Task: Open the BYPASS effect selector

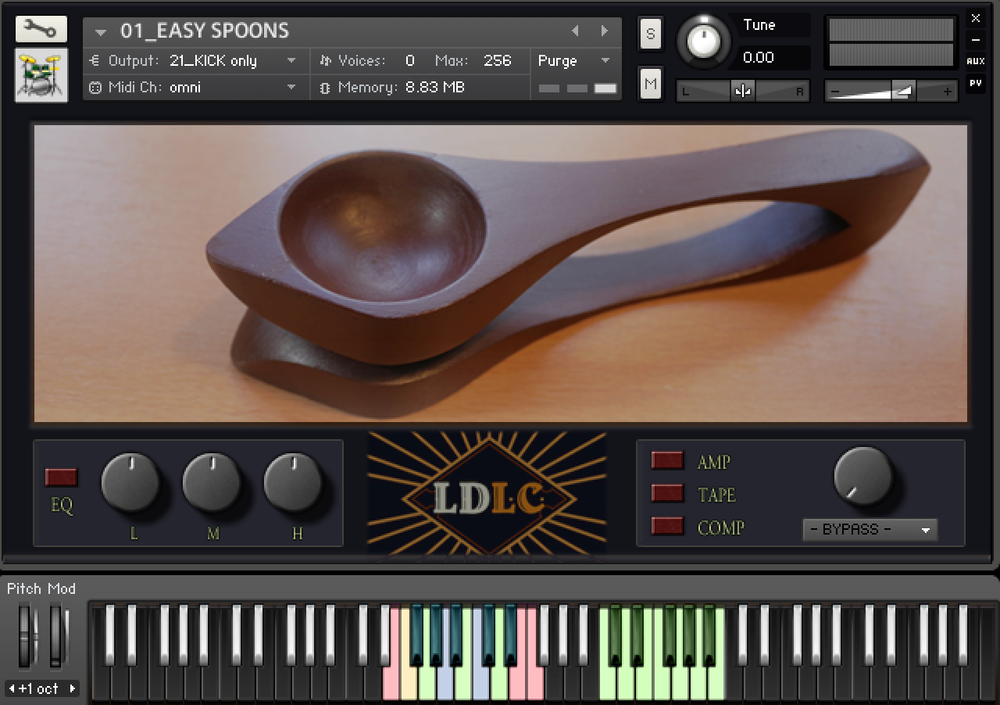Action: pyautogui.click(x=869, y=530)
